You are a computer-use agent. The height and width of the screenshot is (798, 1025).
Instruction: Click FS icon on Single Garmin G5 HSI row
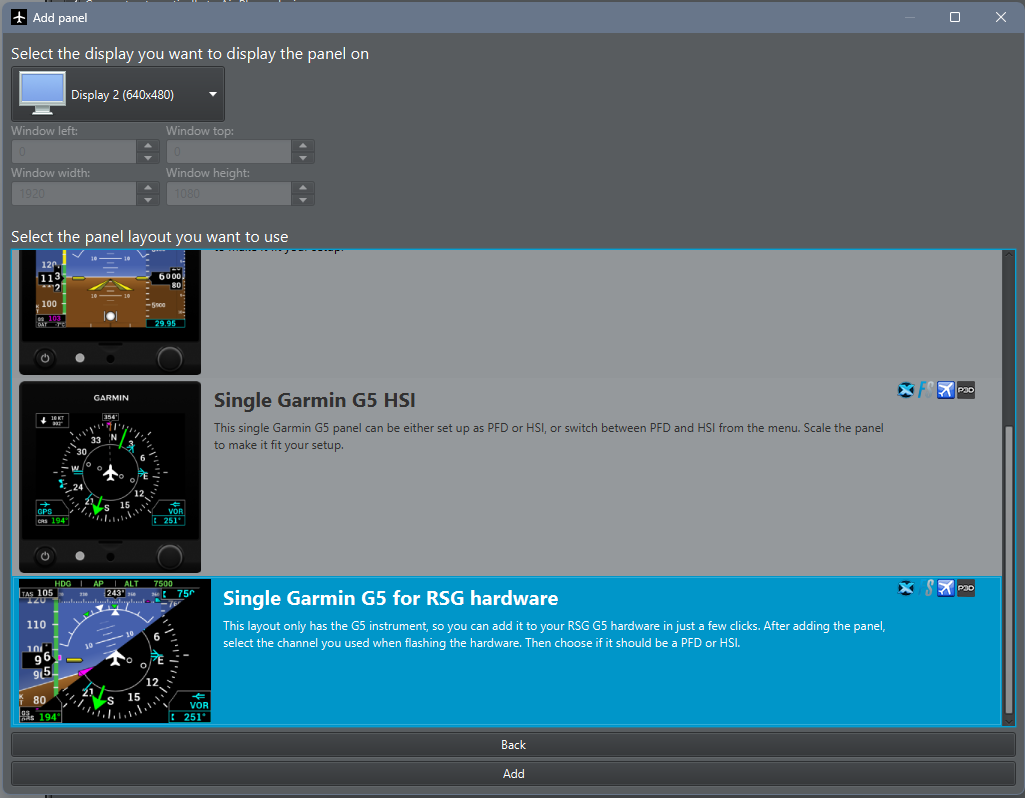927,390
